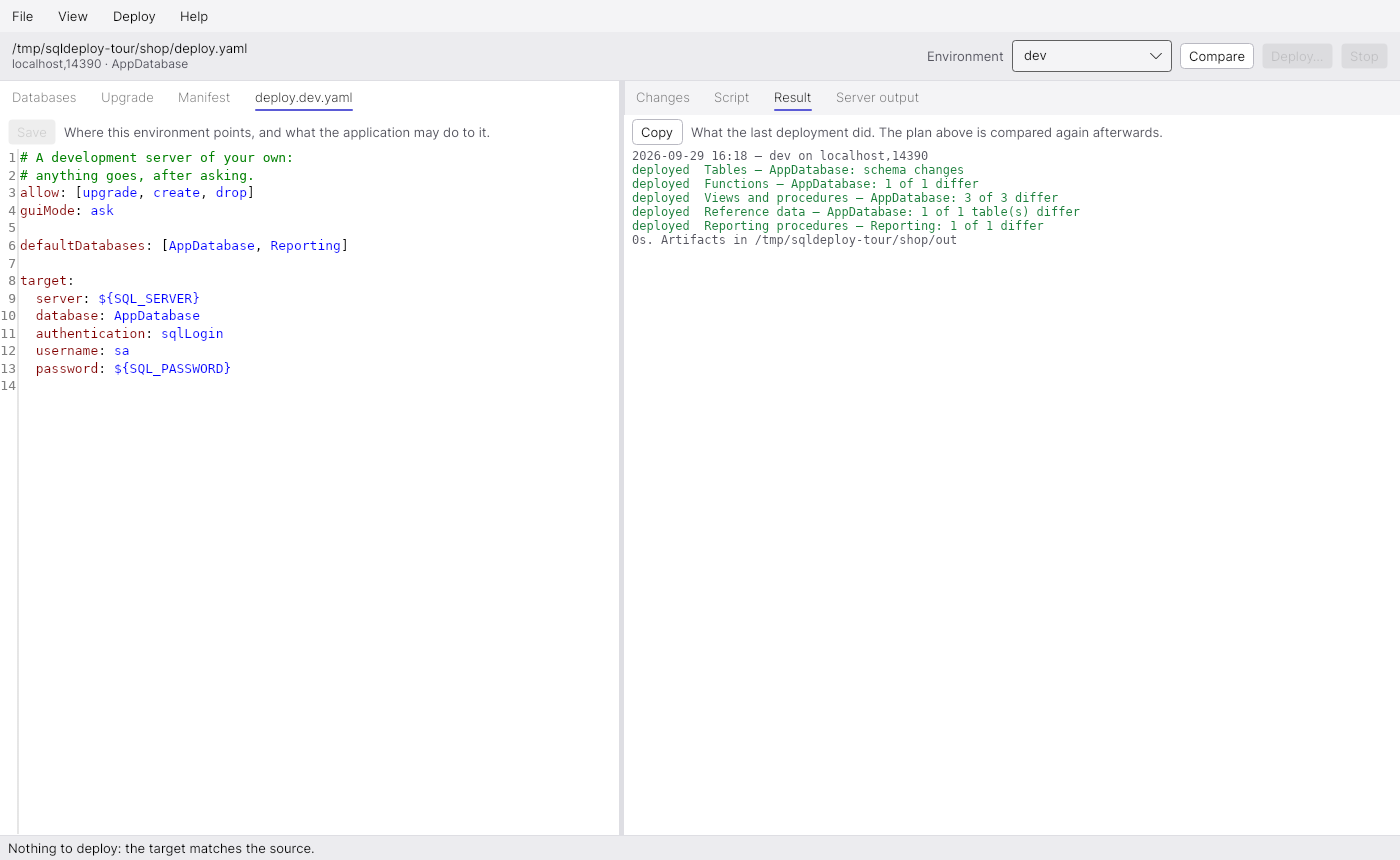This screenshot has height=860, width=1400.
Task: Select the Result tab
Action: click(792, 97)
